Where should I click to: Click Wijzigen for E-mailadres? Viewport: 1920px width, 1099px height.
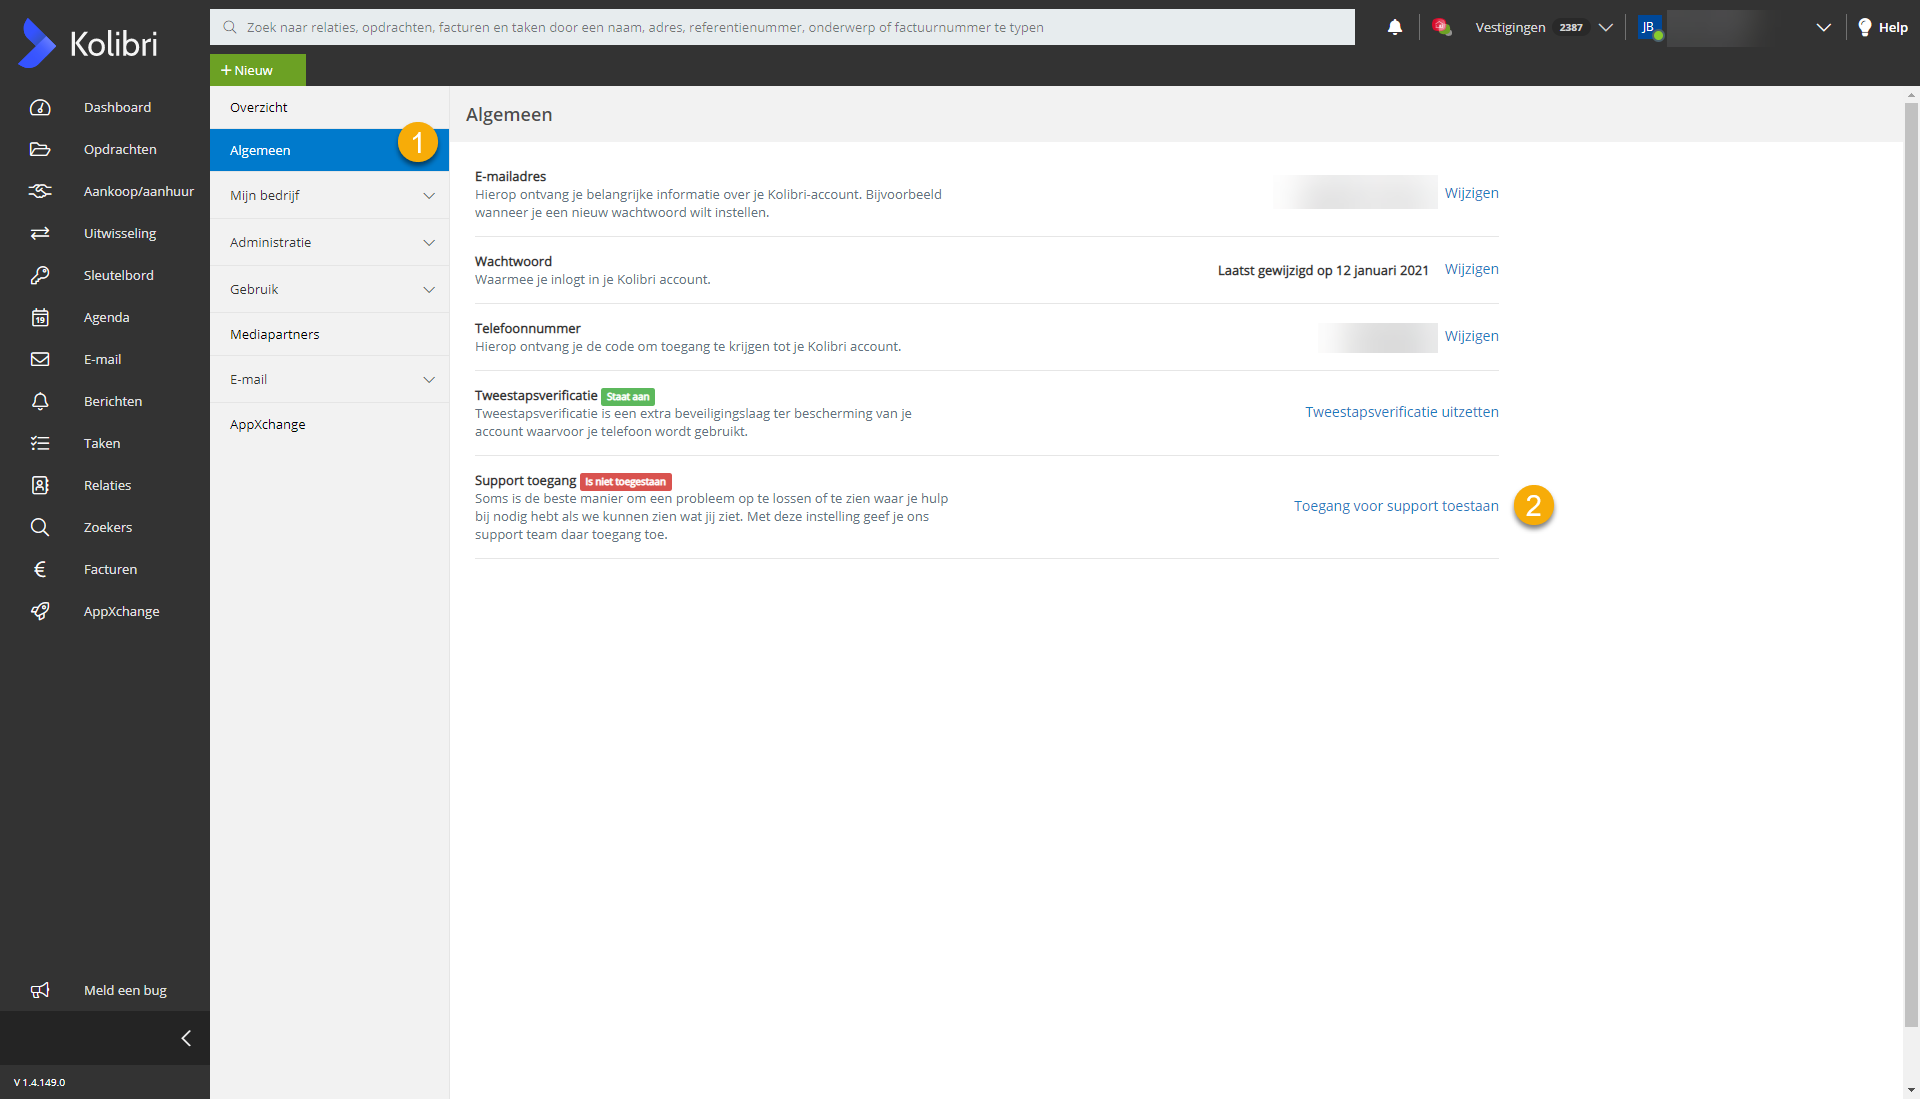[x=1471, y=193]
